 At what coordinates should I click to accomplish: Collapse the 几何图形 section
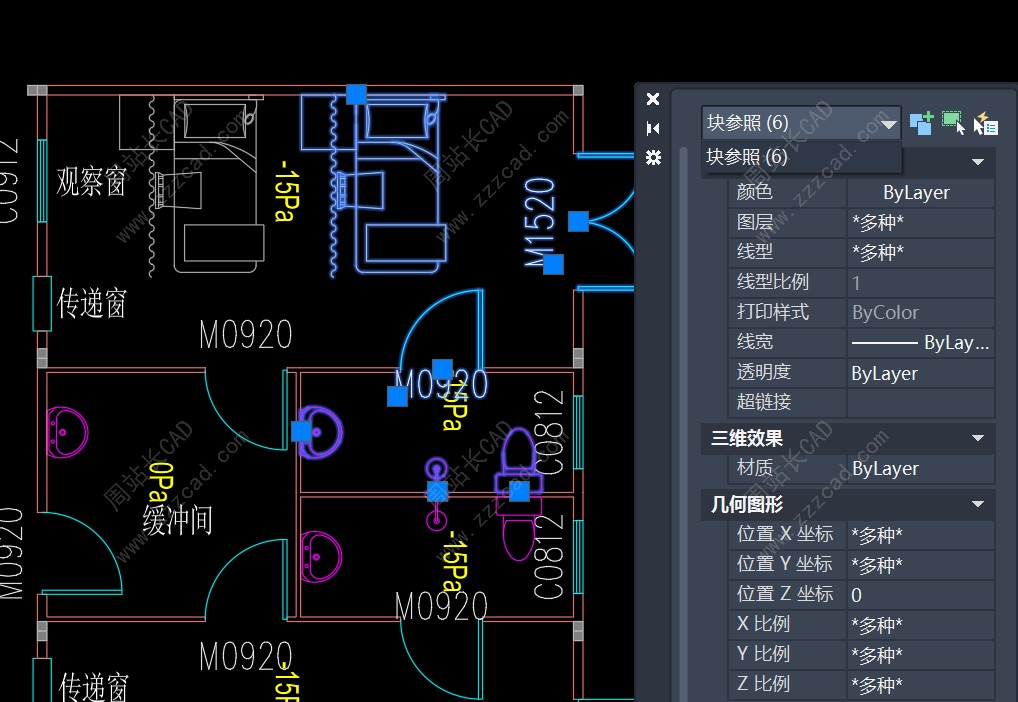click(x=978, y=504)
